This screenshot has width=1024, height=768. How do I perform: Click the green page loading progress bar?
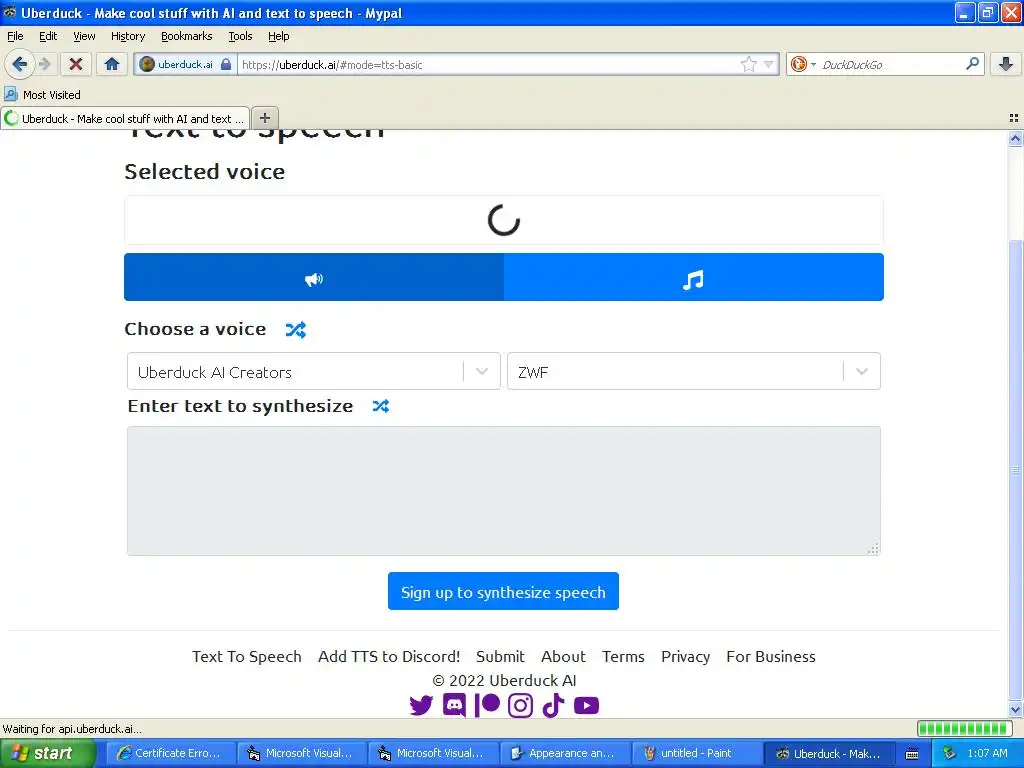coord(965,729)
